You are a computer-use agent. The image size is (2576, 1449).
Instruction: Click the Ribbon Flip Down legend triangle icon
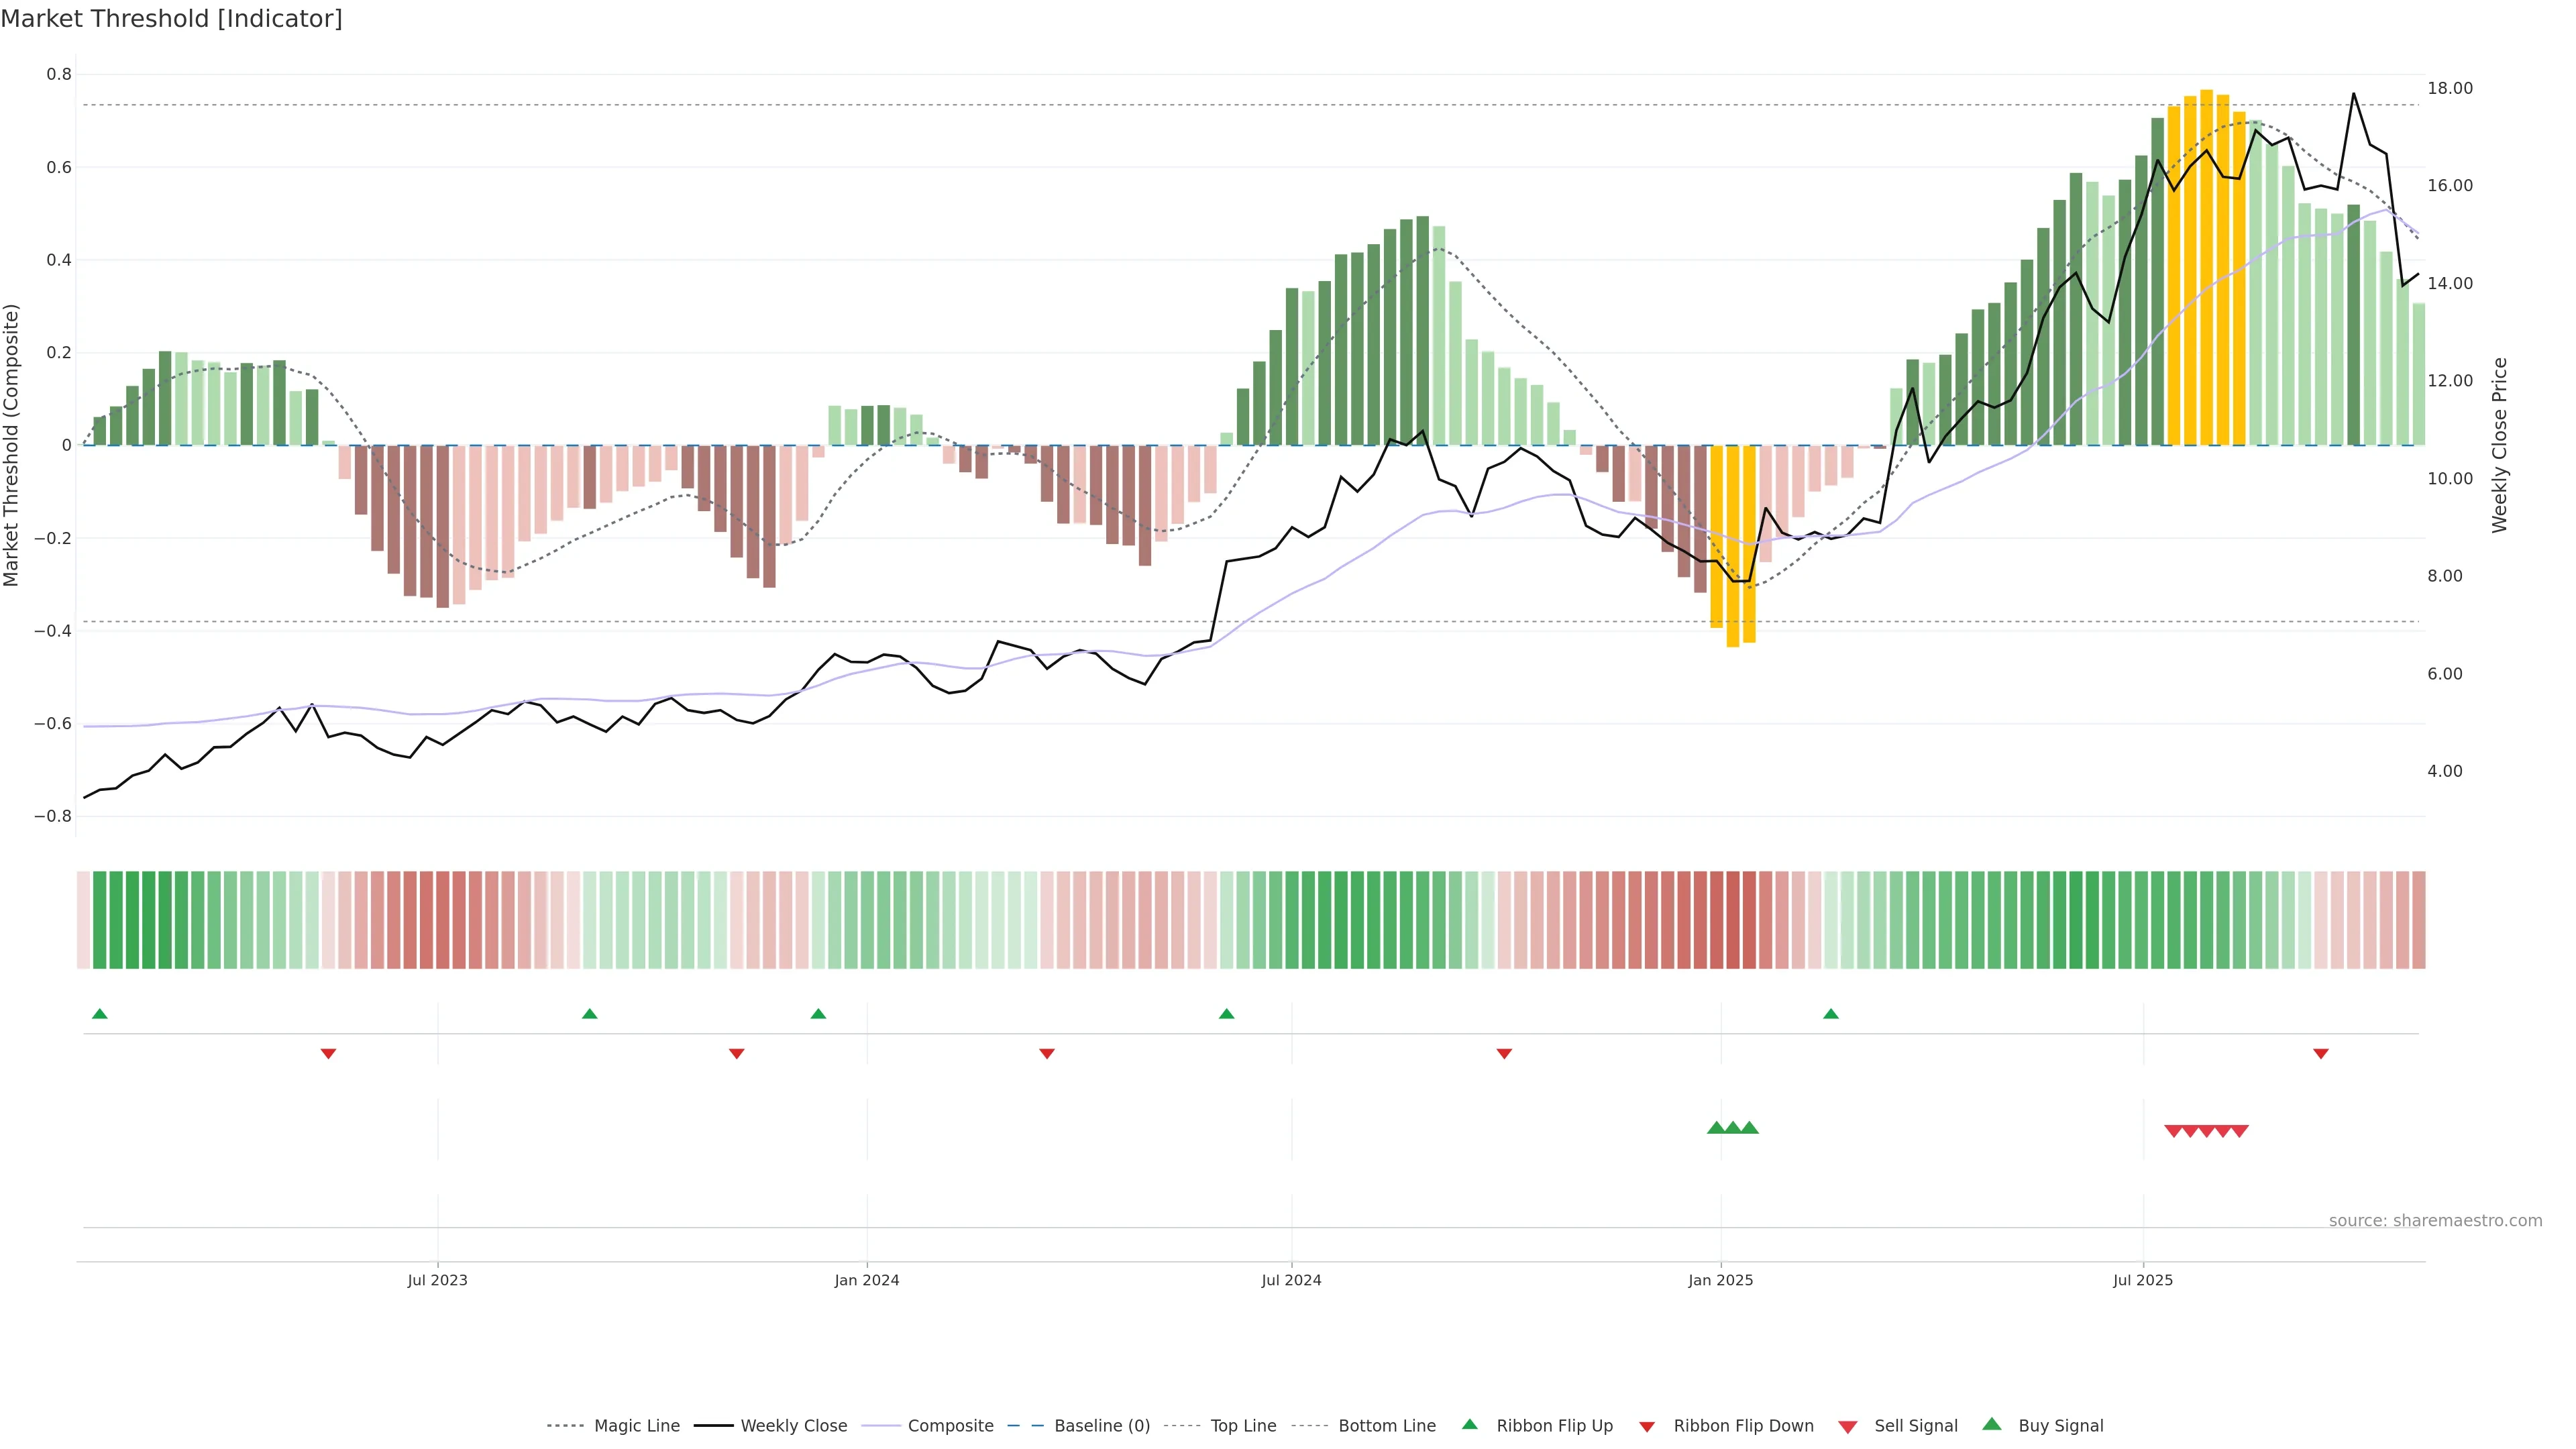pos(1646,1426)
